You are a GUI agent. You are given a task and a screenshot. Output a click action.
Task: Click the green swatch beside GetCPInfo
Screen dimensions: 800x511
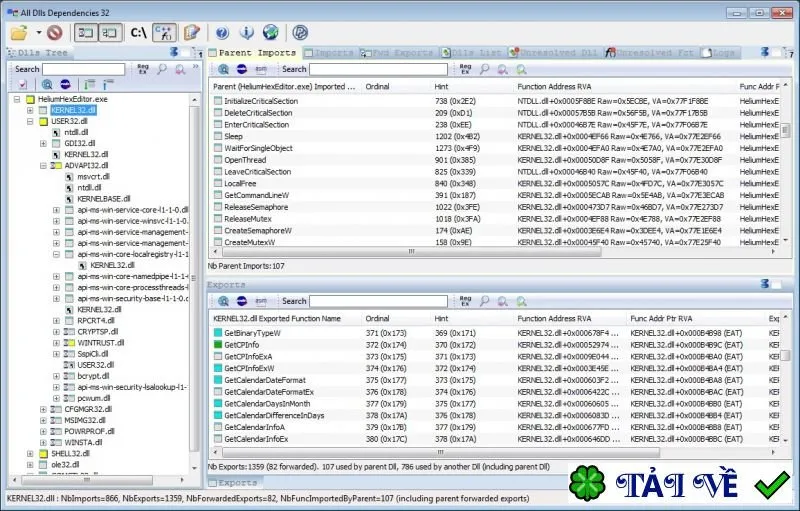218,345
